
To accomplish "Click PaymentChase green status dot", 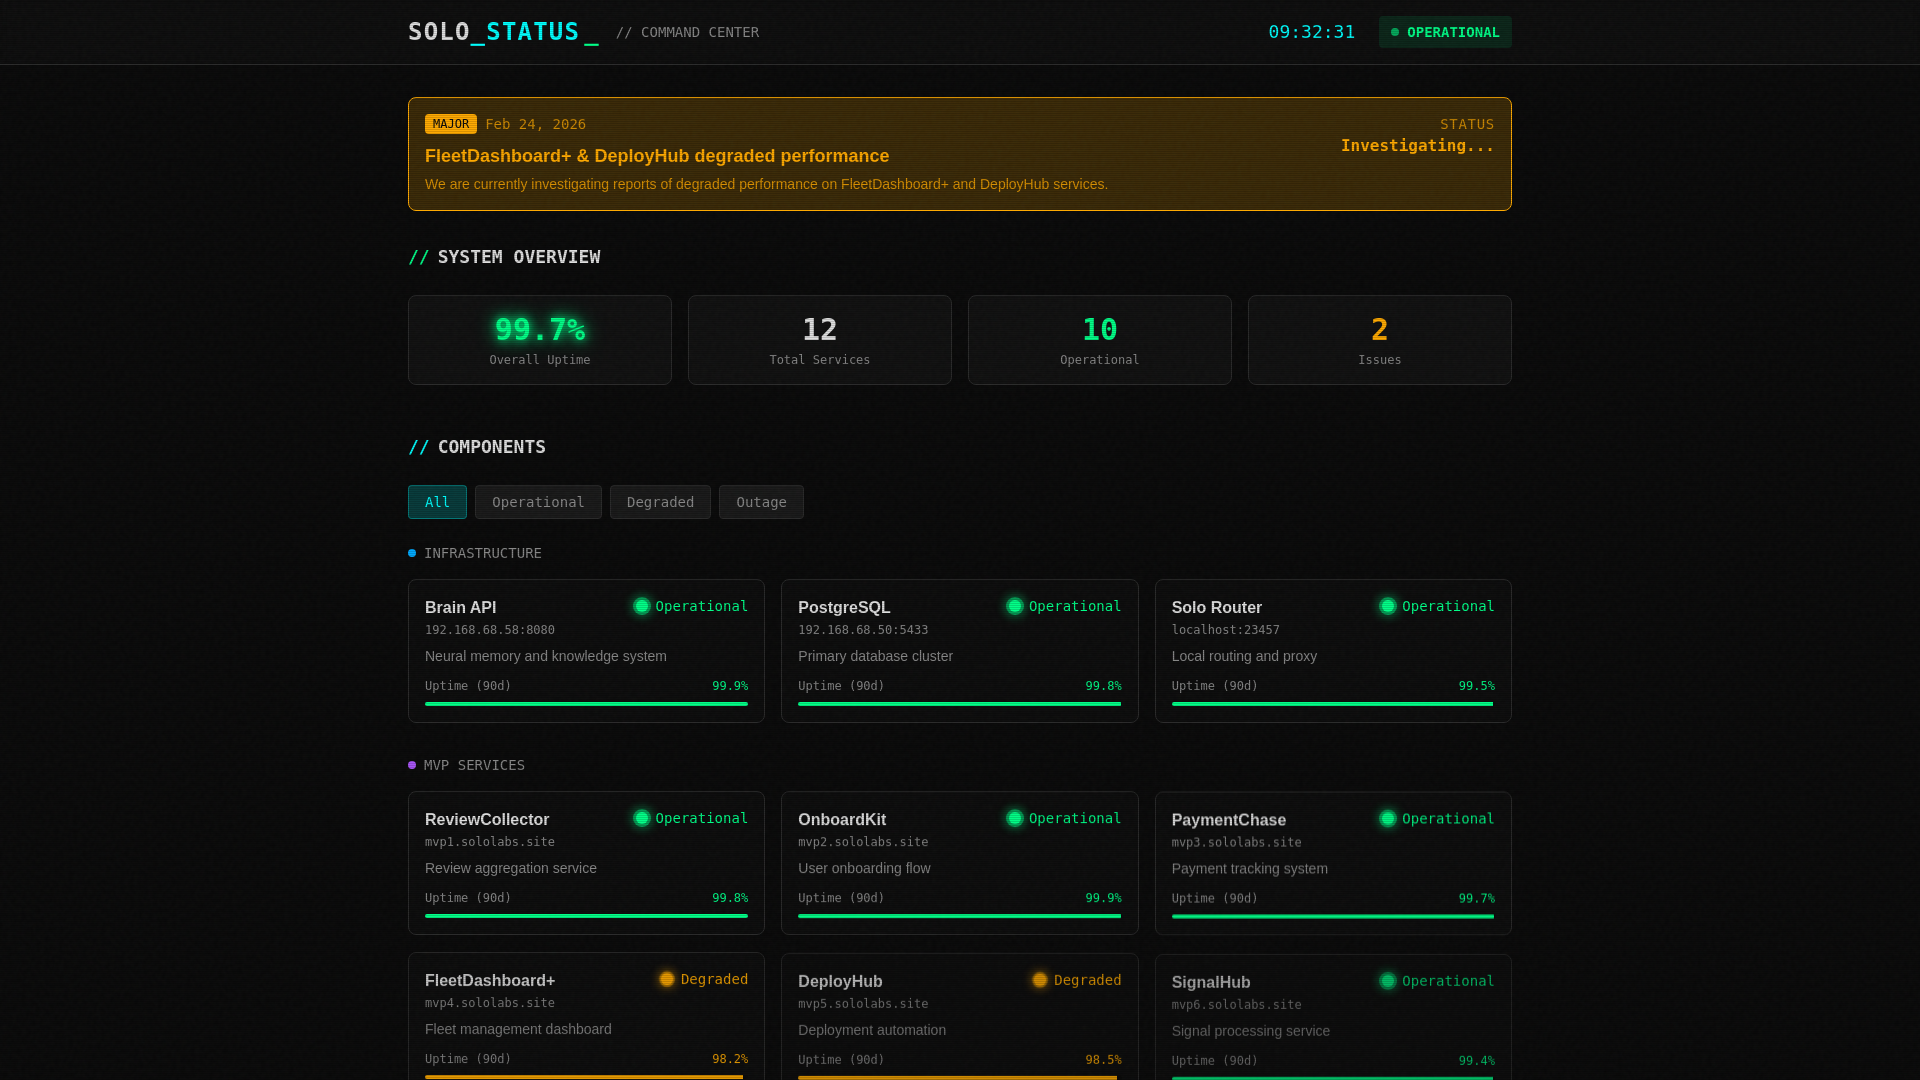I will pyautogui.click(x=1388, y=818).
